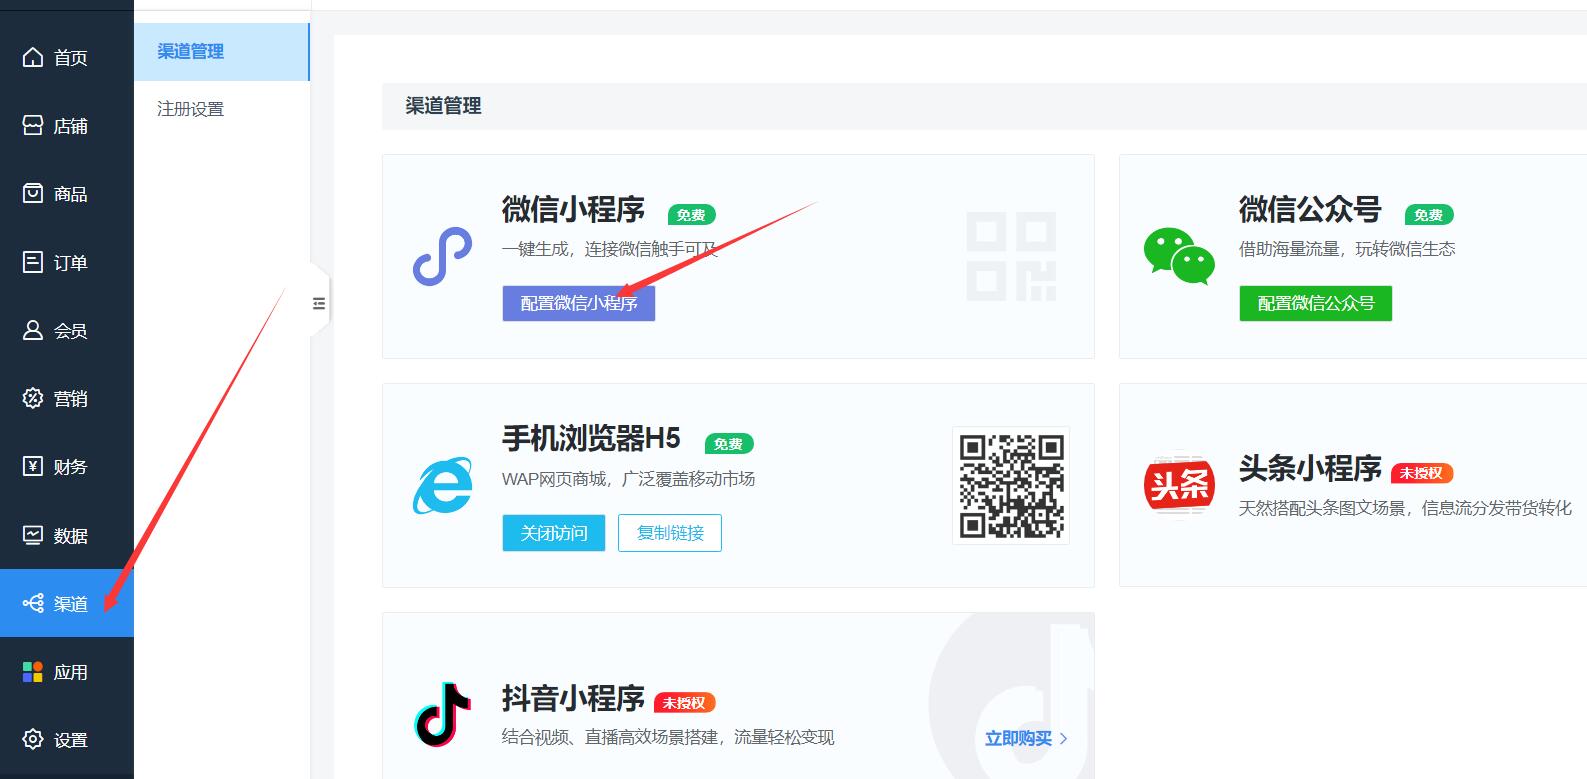
Task: Click the green WeChat official account logo
Action: coord(1179,256)
